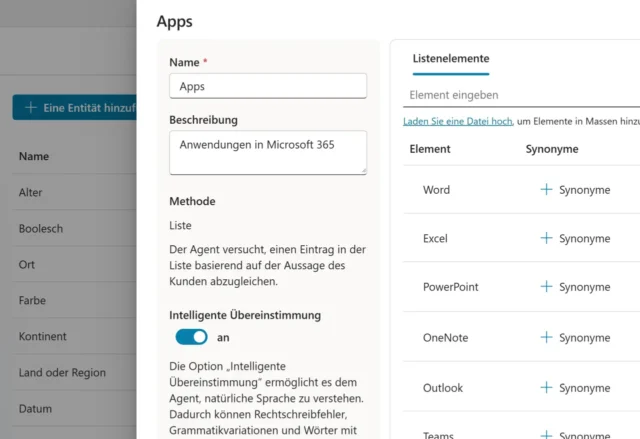The height and width of the screenshot is (439, 640).
Task: Open the 'Laden Sie eine Datei hoch' link
Action: pos(458,121)
